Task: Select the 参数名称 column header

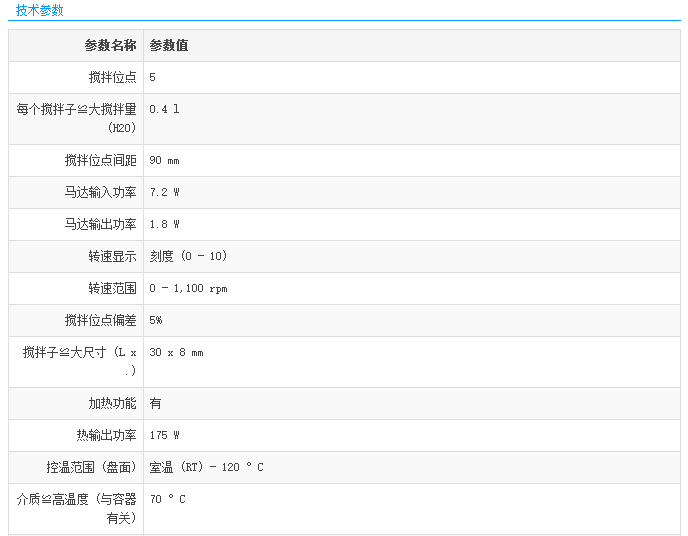Action: point(110,46)
